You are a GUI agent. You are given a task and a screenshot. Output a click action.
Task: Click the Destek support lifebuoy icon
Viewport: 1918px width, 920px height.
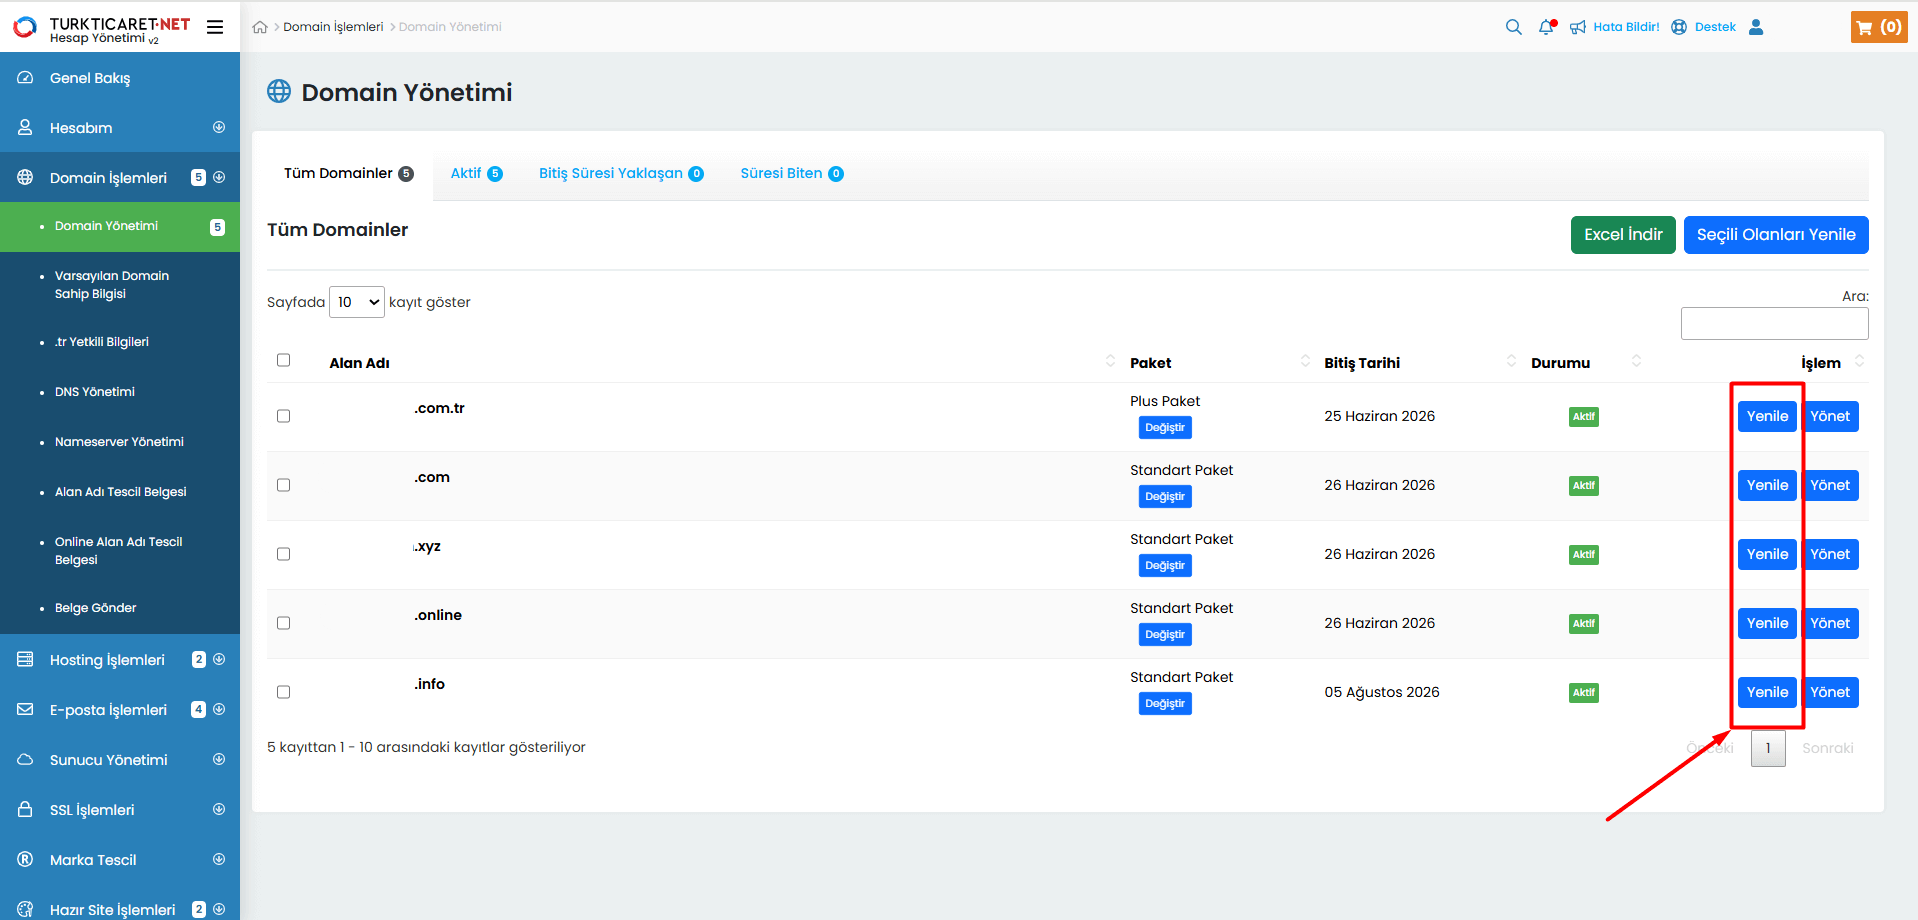click(x=1679, y=27)
